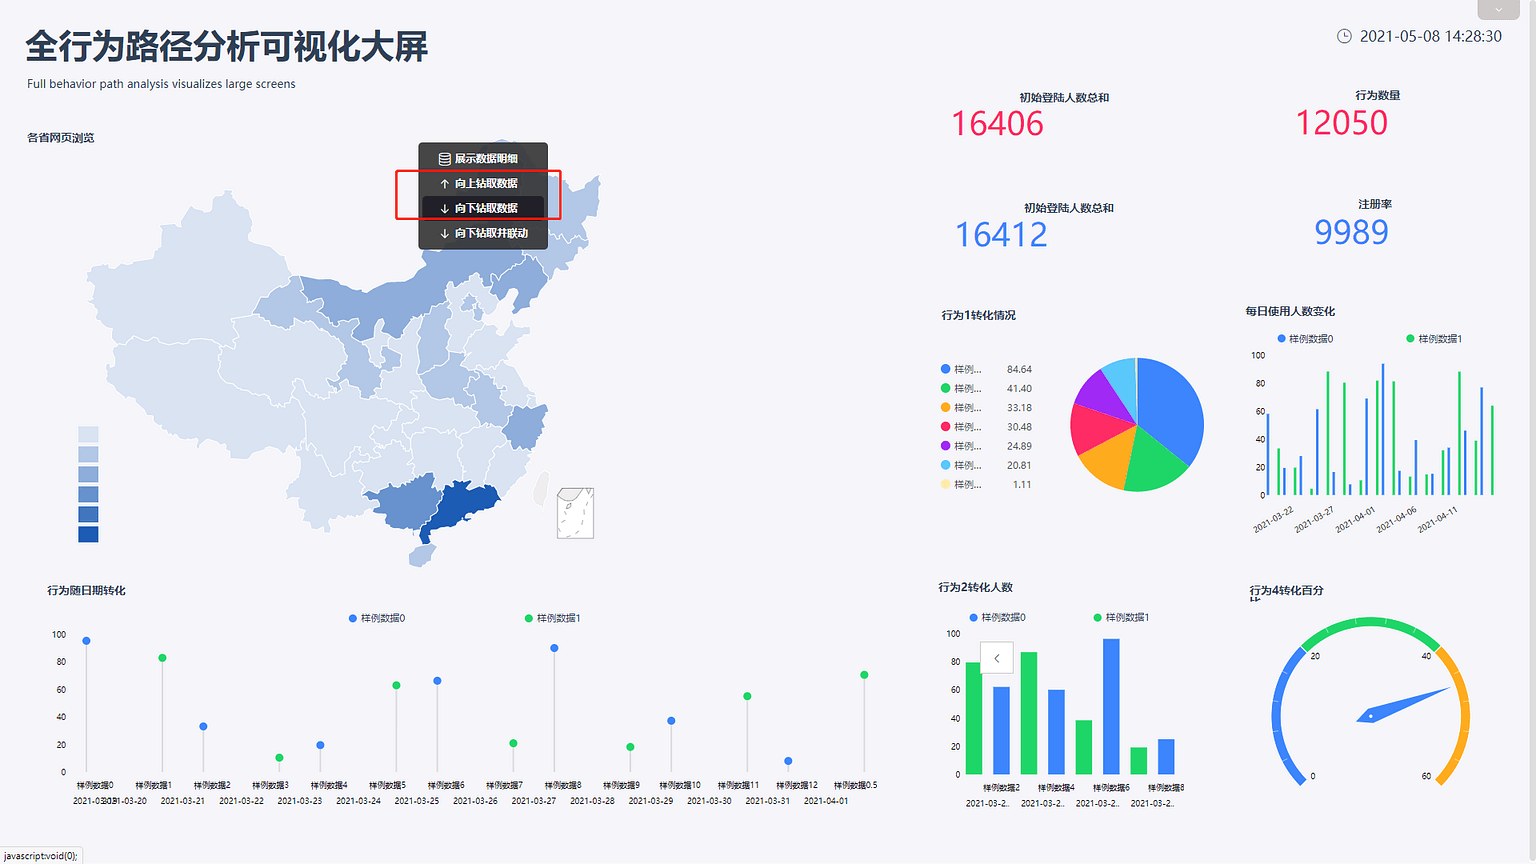The width and height of the screenshot is (1536, 864).
Task: Click the orange pie slice
Action: 1106,458
